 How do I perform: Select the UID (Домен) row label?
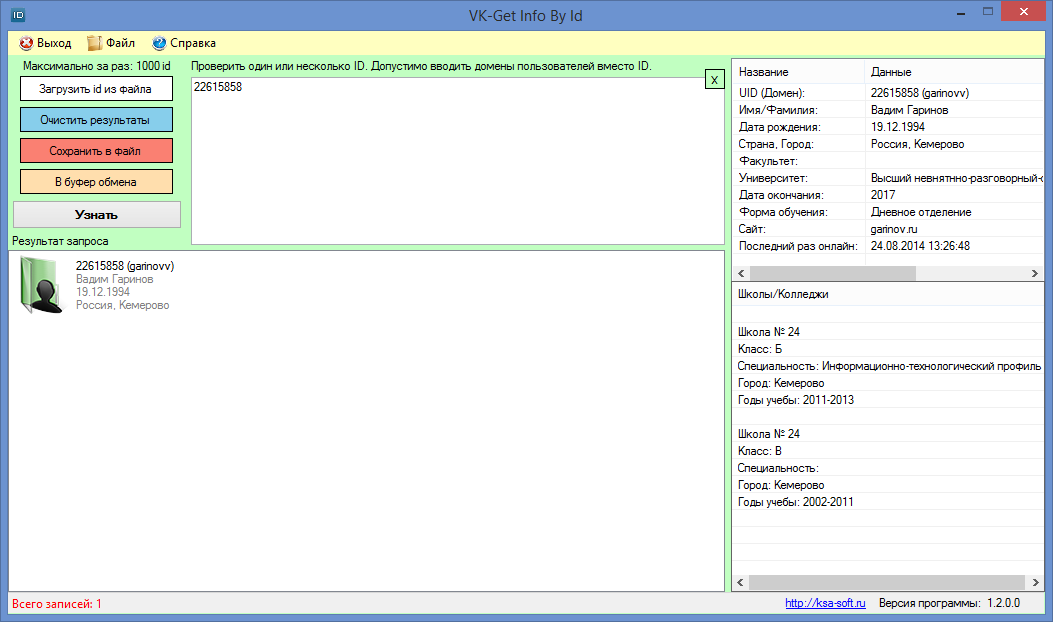coord(772,93)
